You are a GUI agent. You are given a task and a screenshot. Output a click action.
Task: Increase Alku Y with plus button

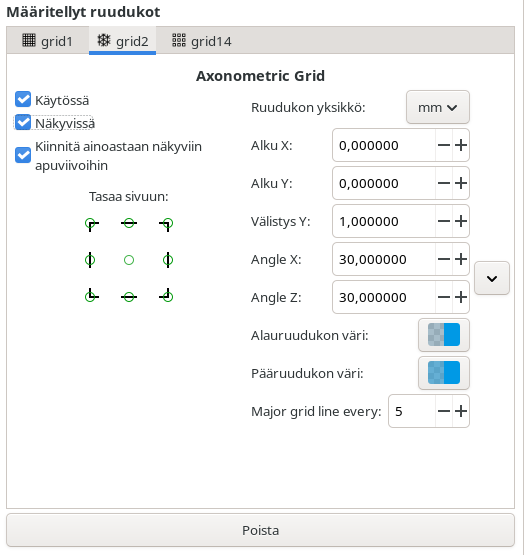pyautogui.click(x=461, y=183)
